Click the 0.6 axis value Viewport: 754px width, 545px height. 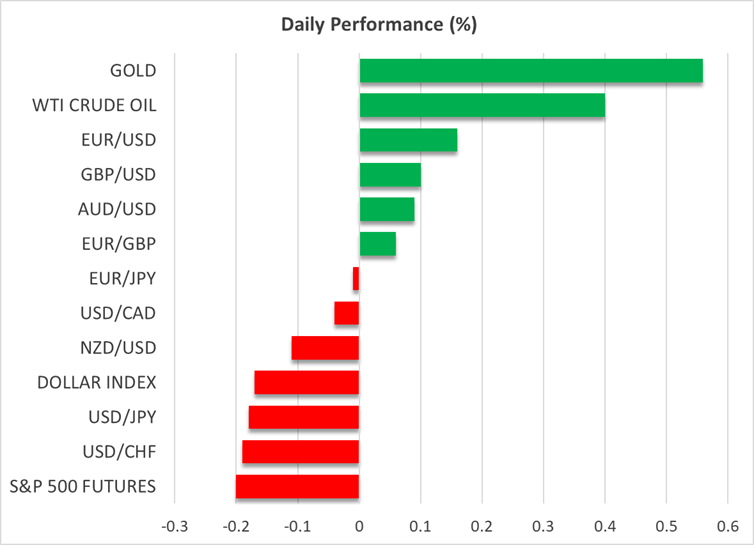click(x=728, y=524)
